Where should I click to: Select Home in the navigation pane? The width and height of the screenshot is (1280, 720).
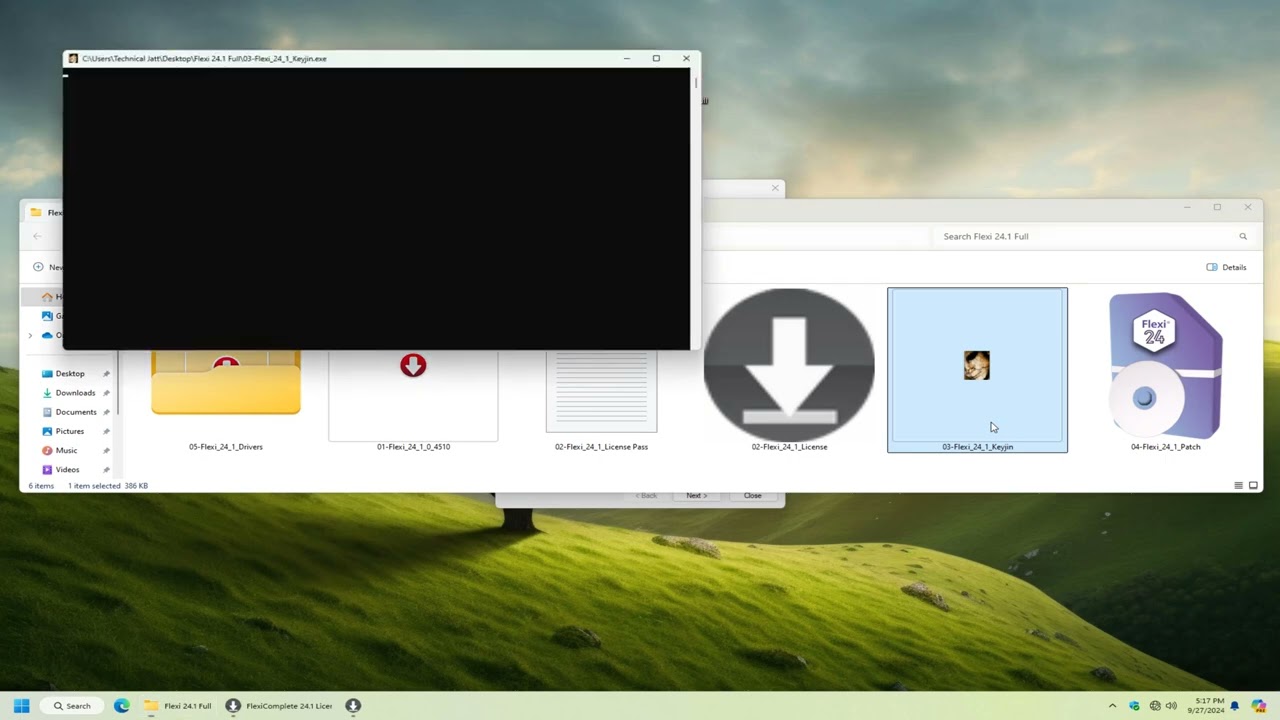(52, 297)
